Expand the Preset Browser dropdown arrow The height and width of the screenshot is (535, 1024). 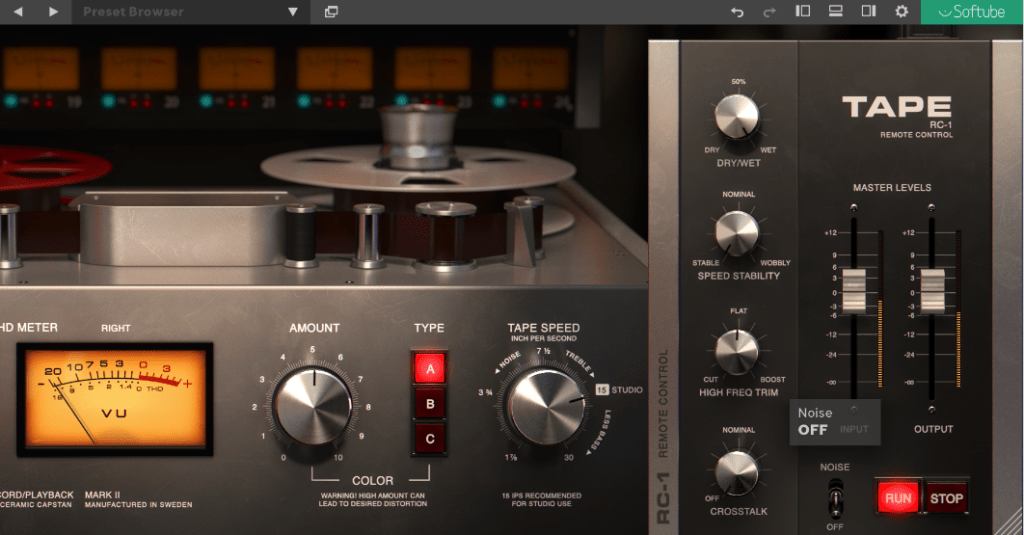click(x=293, y=12)
